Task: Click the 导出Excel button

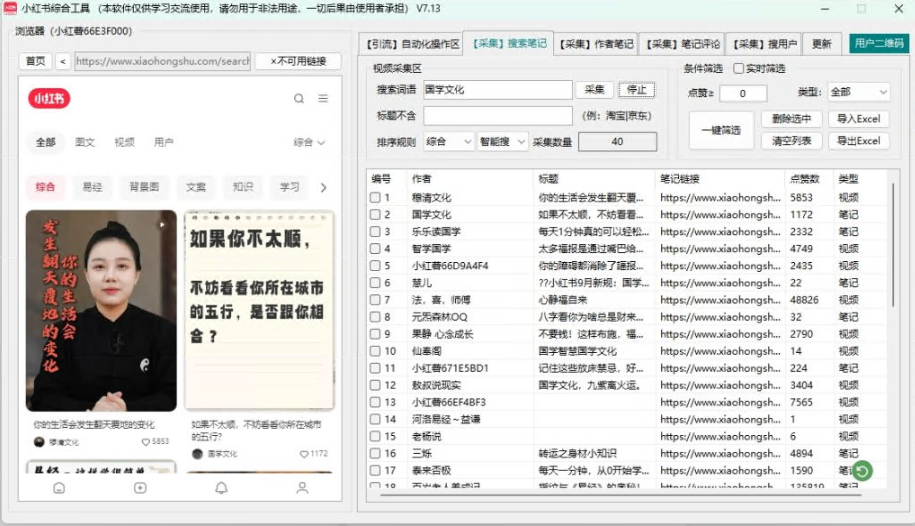Action: [858, 141]
